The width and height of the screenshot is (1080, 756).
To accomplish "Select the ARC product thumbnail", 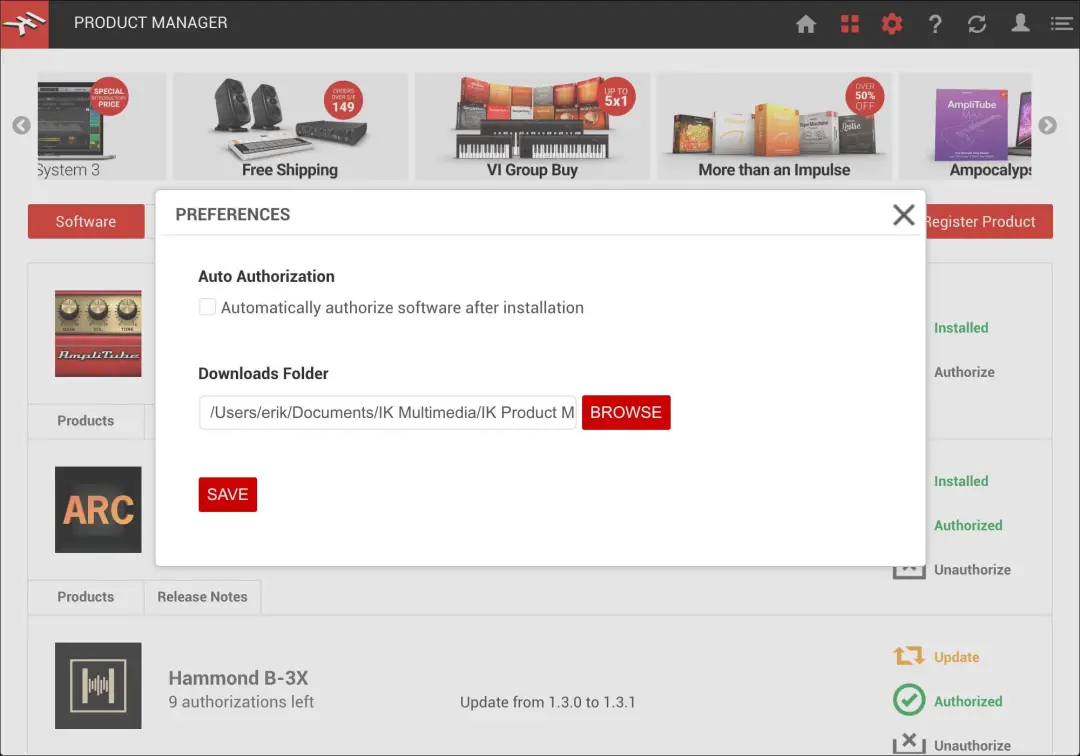I will coord(98,510).
